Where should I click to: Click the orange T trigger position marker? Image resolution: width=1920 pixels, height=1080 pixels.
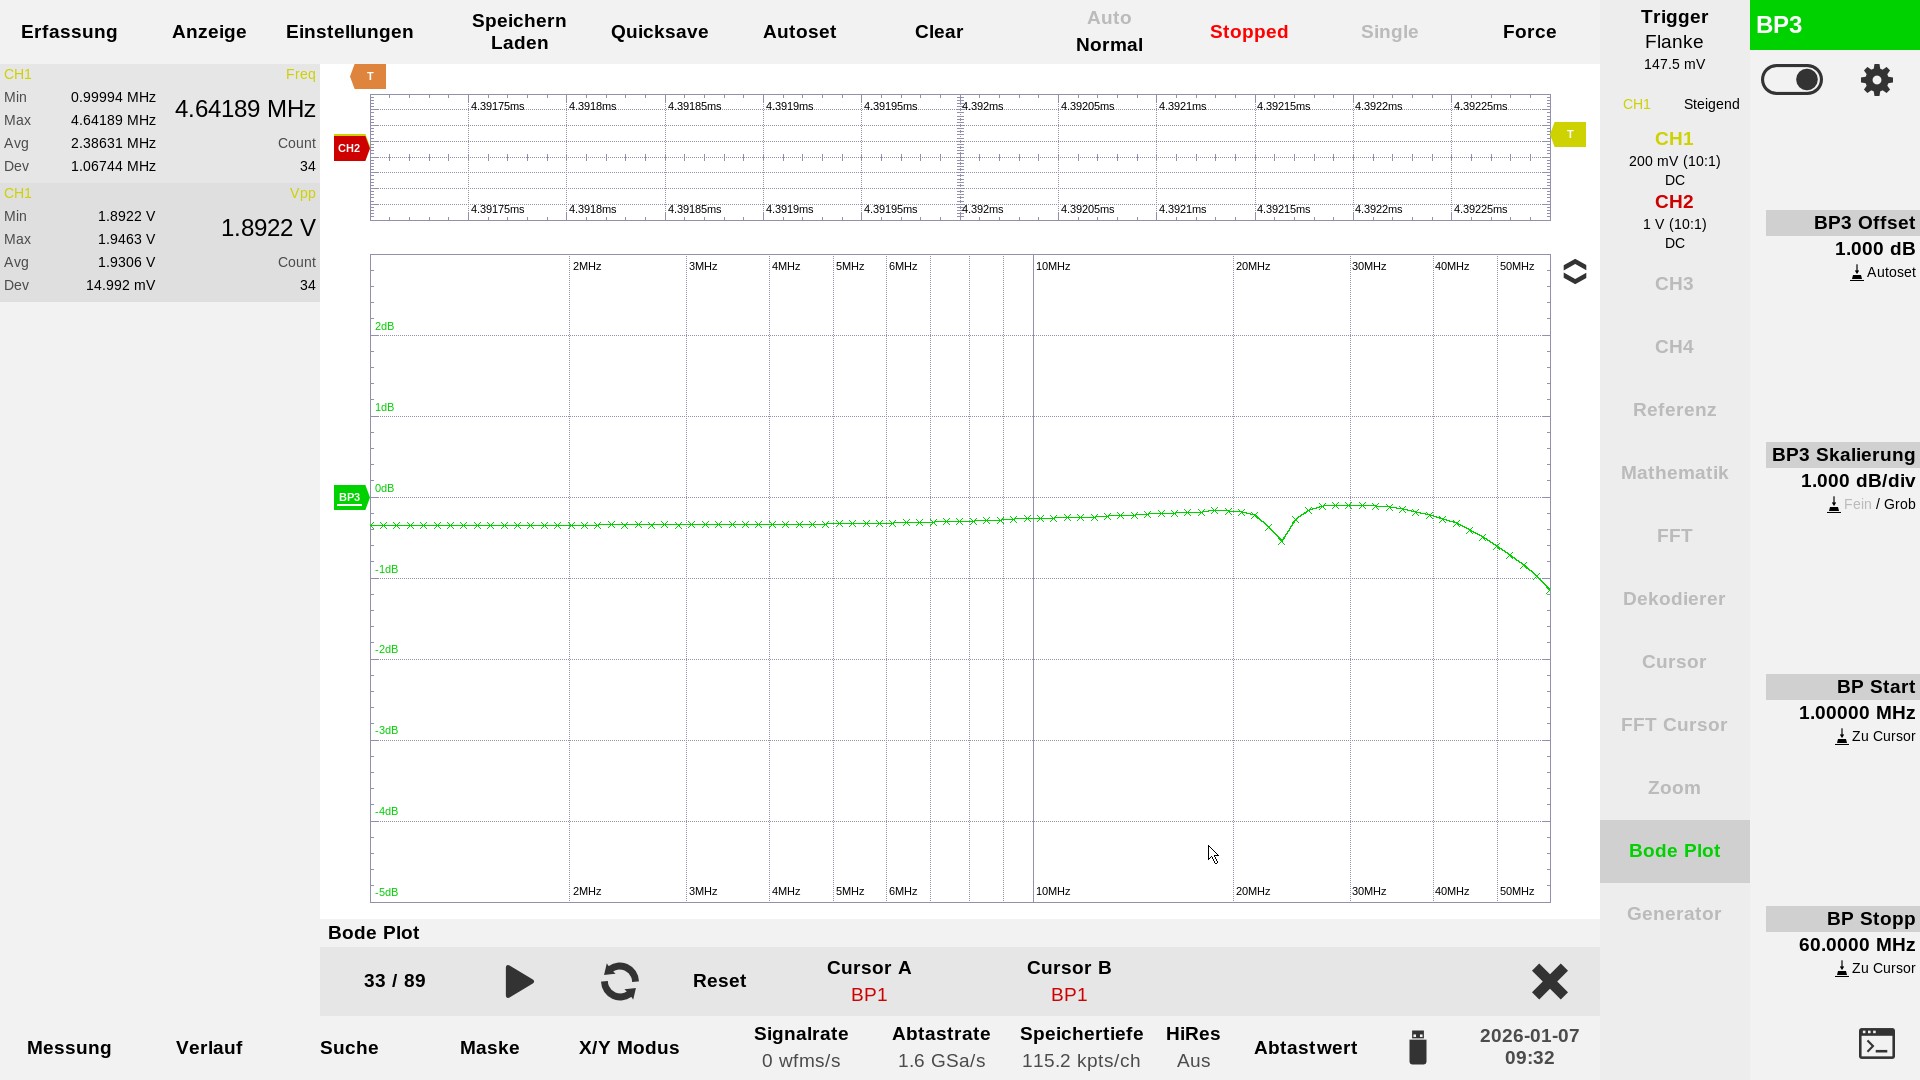369,76
